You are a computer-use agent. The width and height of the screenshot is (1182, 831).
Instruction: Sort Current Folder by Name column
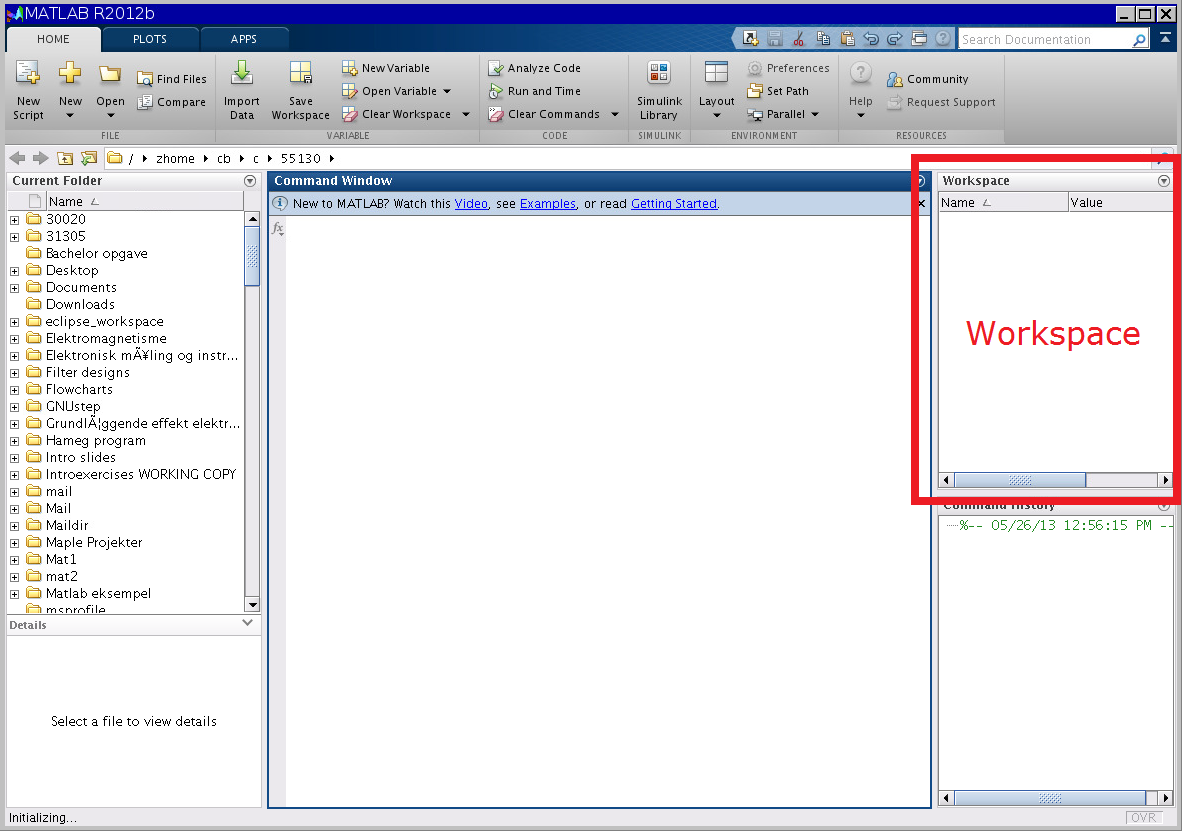[x=145, y=201]
